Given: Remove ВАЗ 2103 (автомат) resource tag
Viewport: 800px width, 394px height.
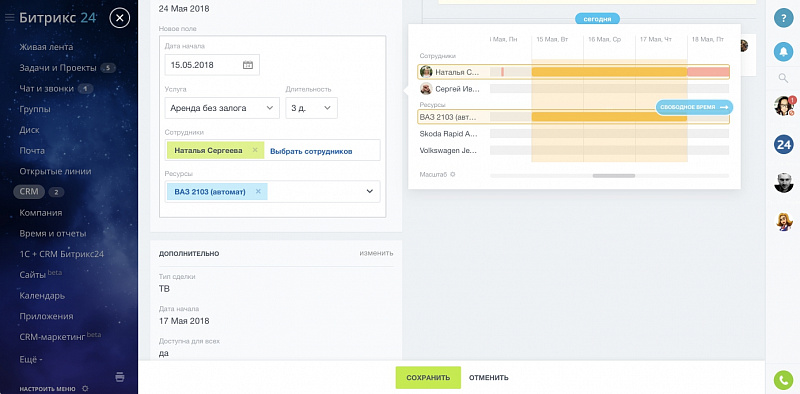Looking at the screenshot, I should pyautogui.click(x=258, y=191).
